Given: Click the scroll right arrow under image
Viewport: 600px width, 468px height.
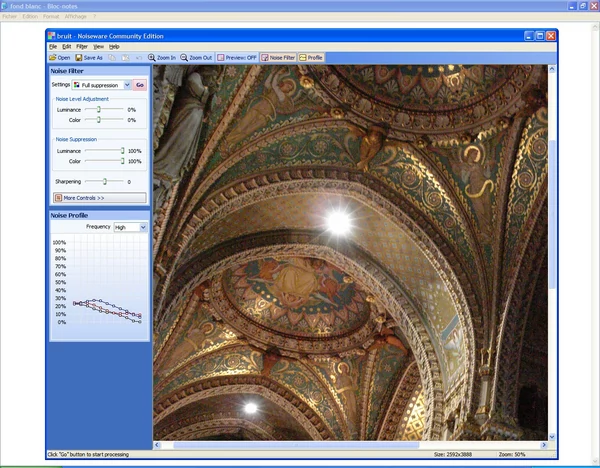Looking at the screenshot, I should [x=543, y=445].
